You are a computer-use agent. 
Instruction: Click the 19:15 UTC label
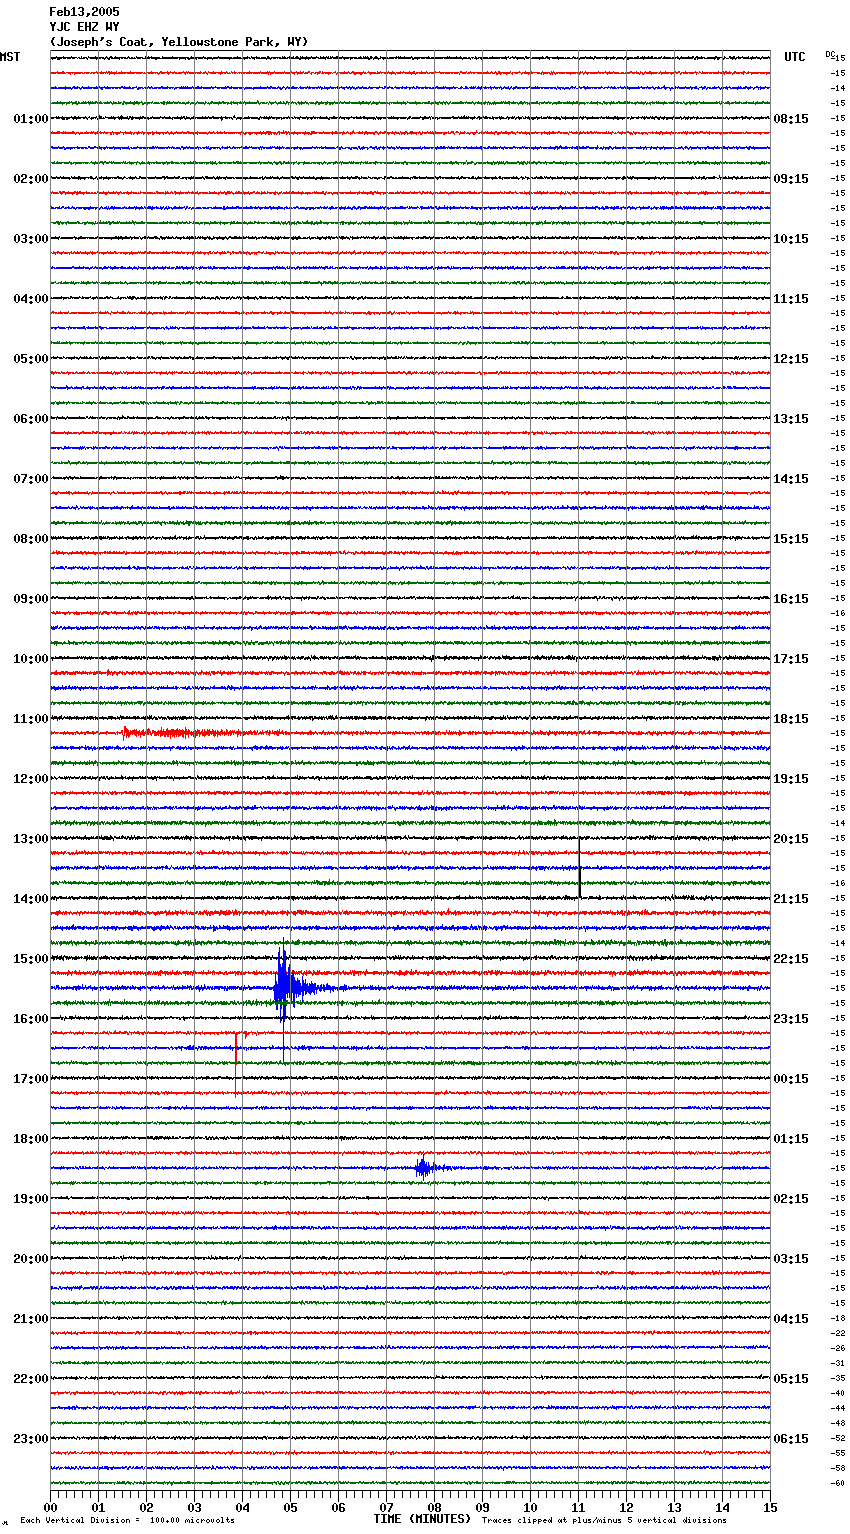(x=791, y=779)
